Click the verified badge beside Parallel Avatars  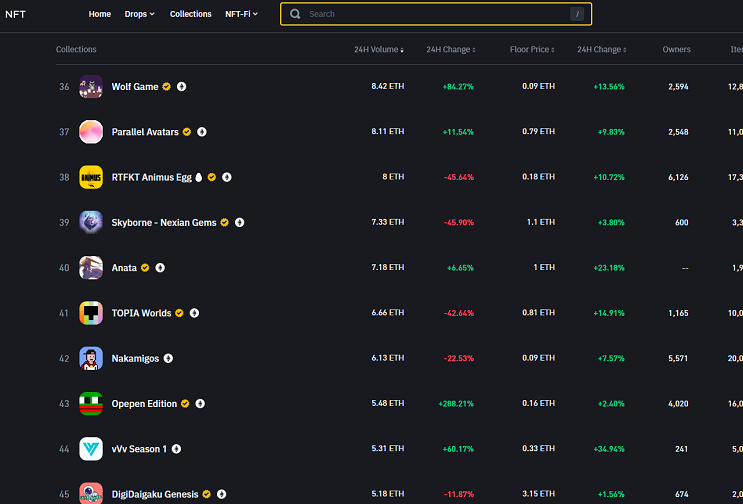click(187, 132)
